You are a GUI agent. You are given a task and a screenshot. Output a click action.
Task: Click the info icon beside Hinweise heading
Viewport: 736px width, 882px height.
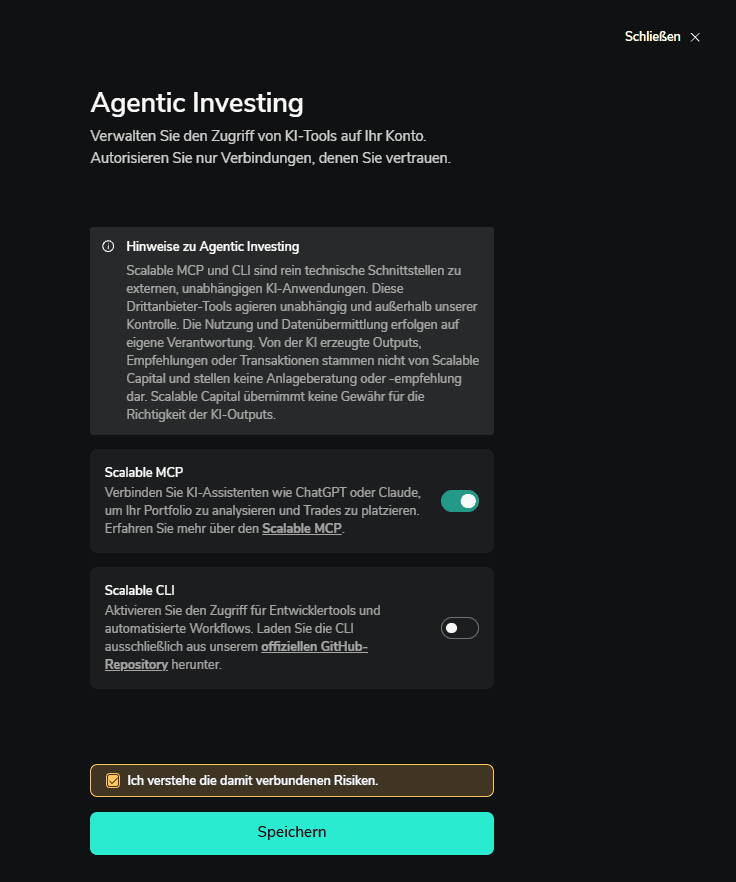(x=108, y=246)
